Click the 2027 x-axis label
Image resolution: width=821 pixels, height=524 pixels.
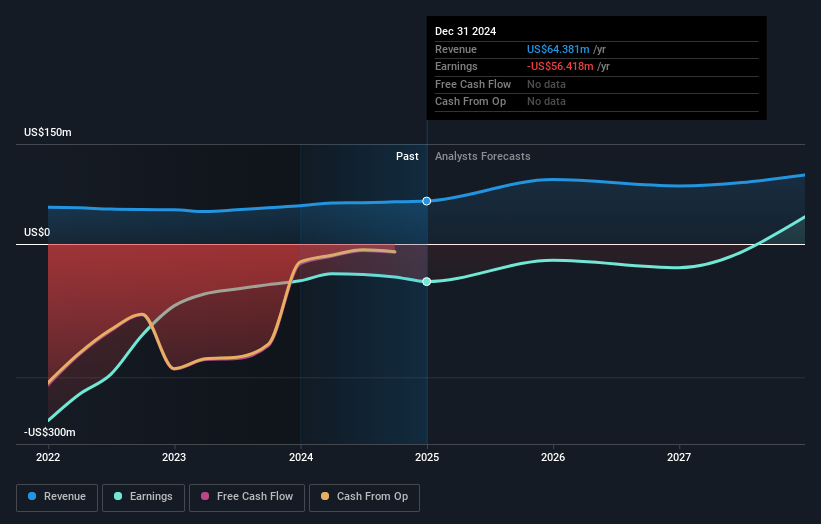pos(679,457)
